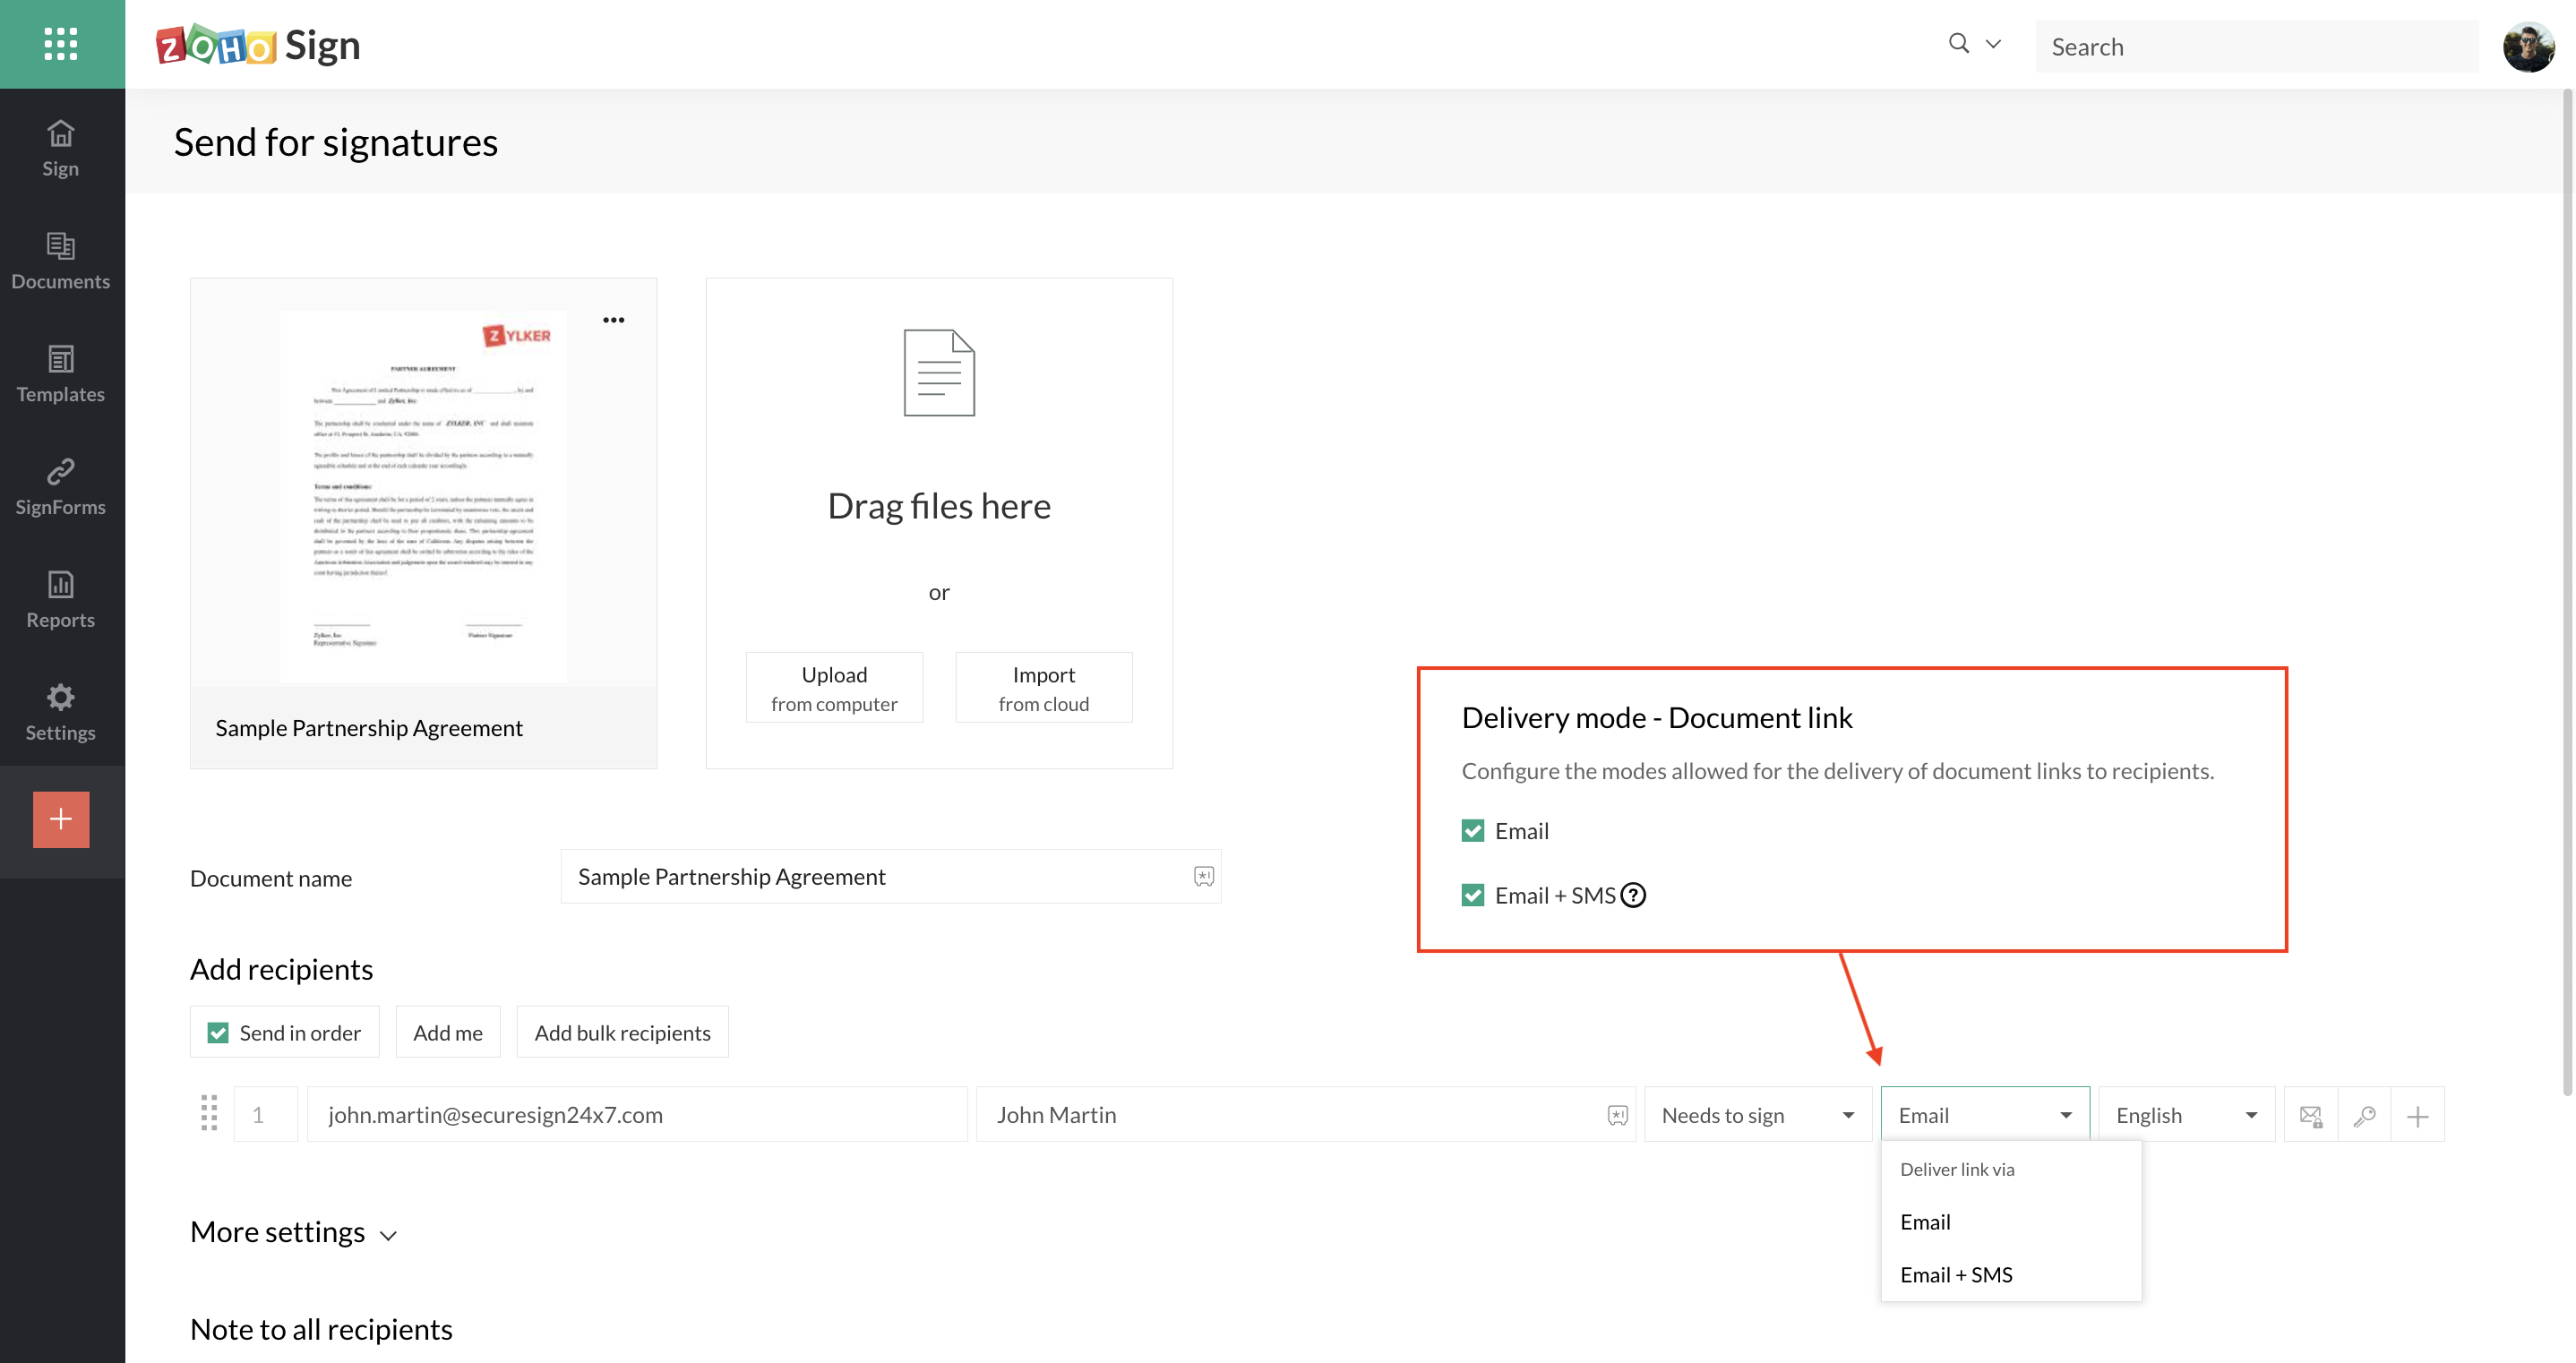
Task: Open the Templates sidebar section
Action: pos(61,374)
